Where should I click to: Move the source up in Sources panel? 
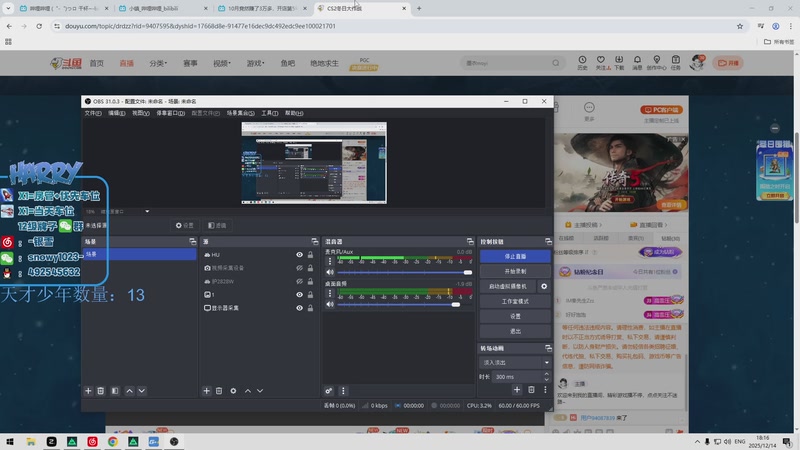coord(248,391)
